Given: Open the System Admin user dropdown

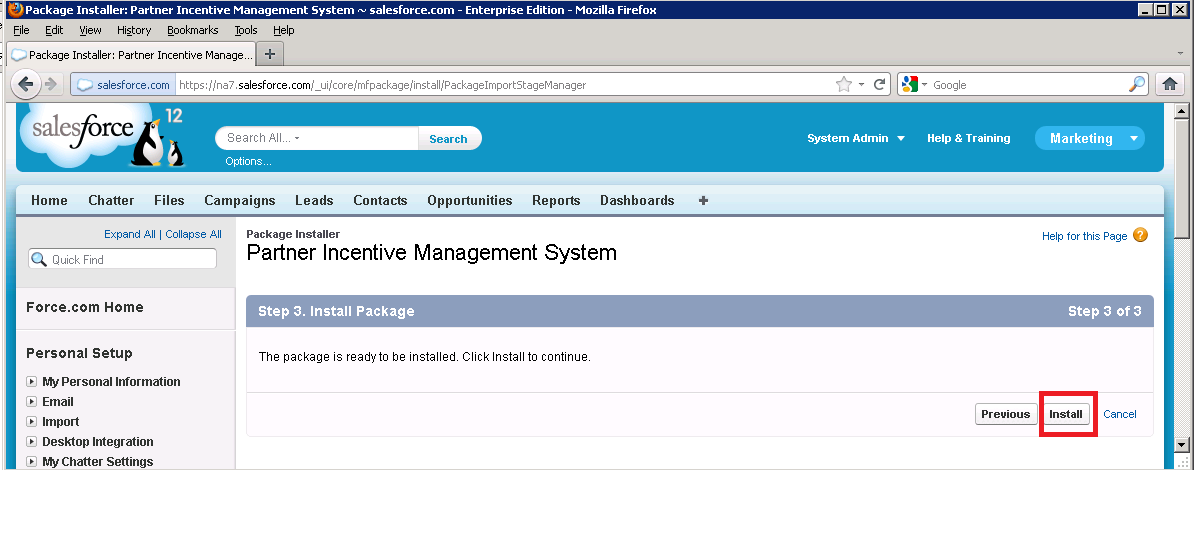Looking at the screenshot, I should [855, 138].
